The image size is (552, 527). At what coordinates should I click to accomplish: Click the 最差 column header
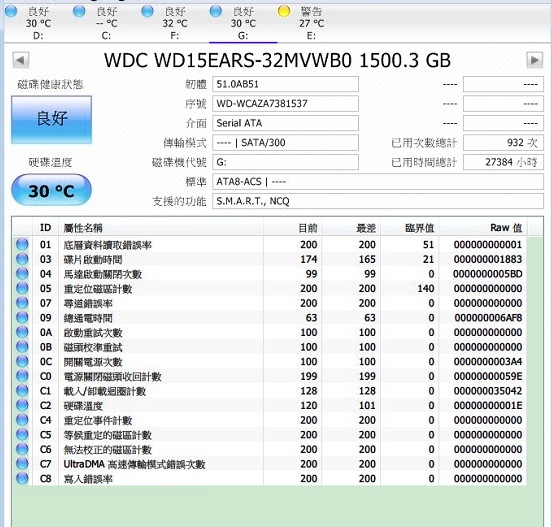click(351, 228)
